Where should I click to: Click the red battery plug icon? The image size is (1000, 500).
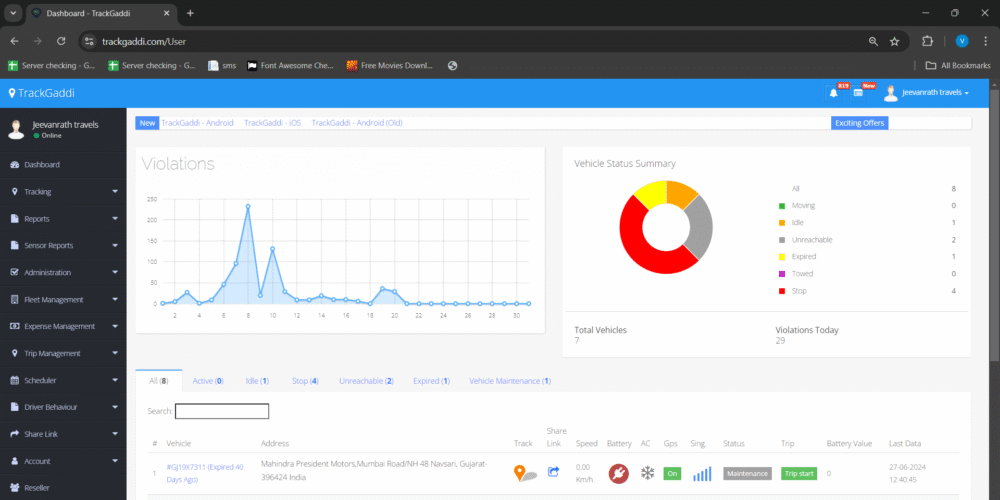(x=618, y=473)
